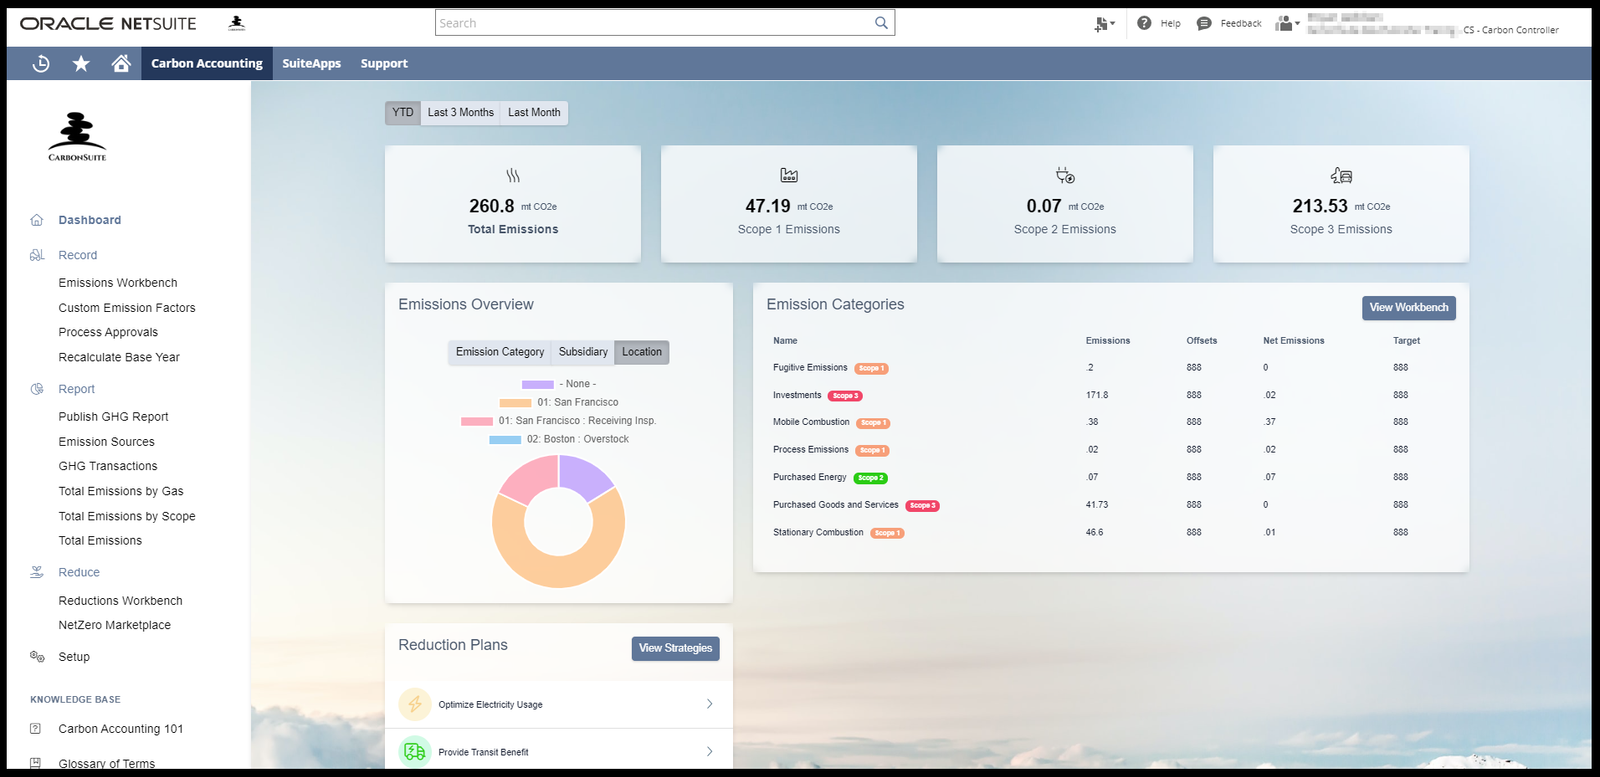Click the Scope 1 factory icon

(x=789, y=176)
